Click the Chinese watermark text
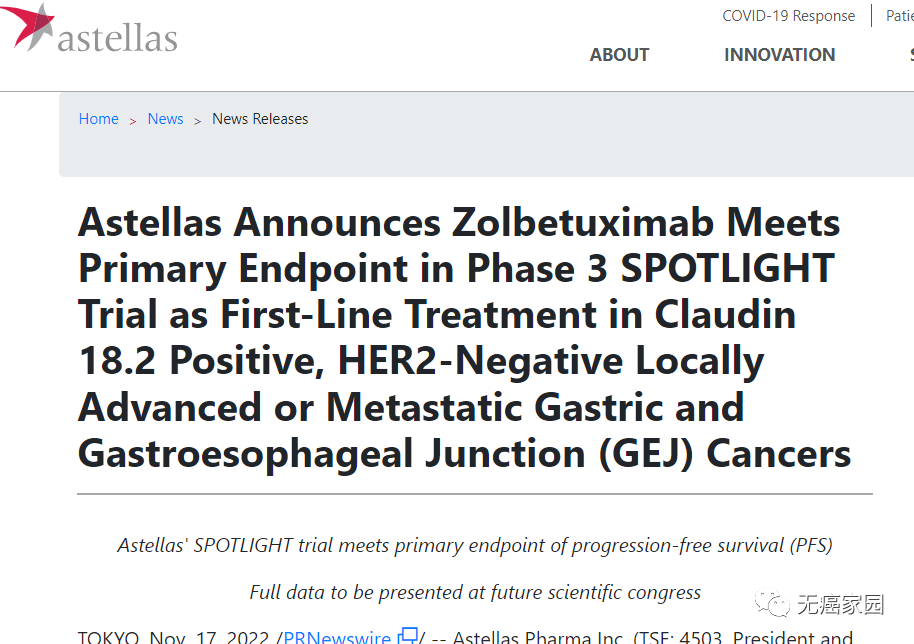Image resolution: width=914 pixels, height=644 pixels. coord(841,604)
